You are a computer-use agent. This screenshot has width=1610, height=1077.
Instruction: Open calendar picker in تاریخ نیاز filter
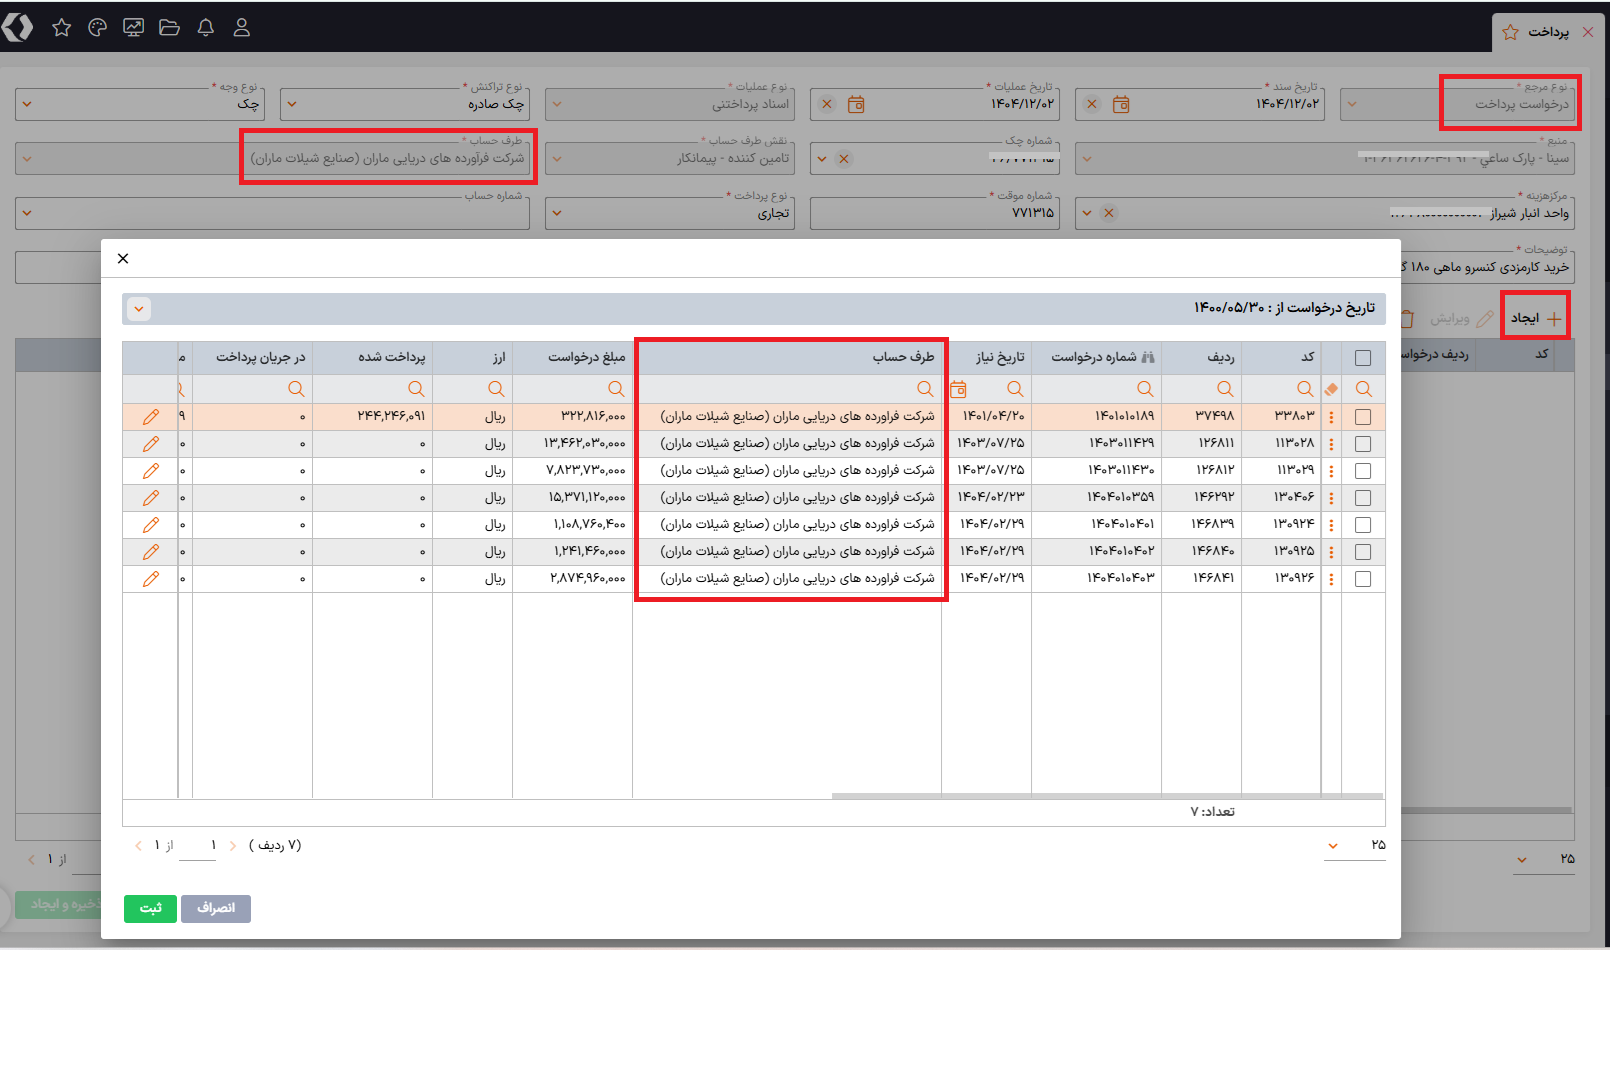(x=958, y=389)
